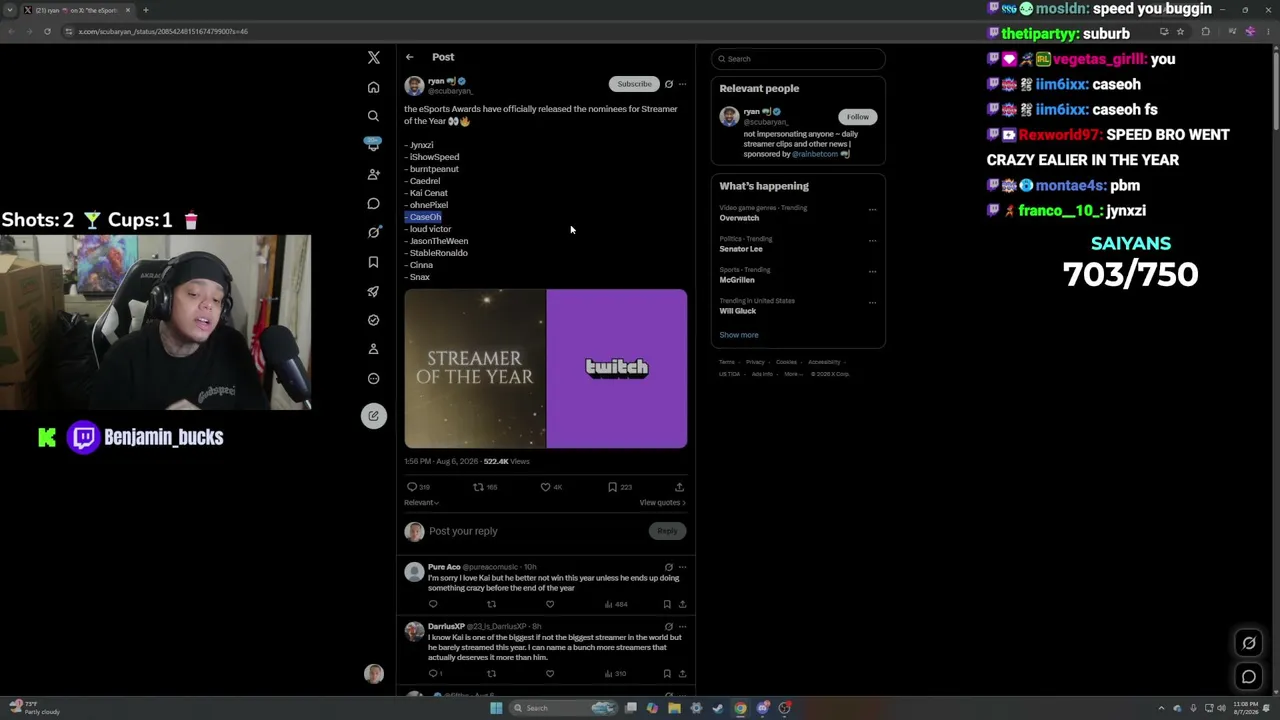Viewport: 1280px width, 720px height.
Task: Open the Senator Lee trending topic
Action: 741,249
